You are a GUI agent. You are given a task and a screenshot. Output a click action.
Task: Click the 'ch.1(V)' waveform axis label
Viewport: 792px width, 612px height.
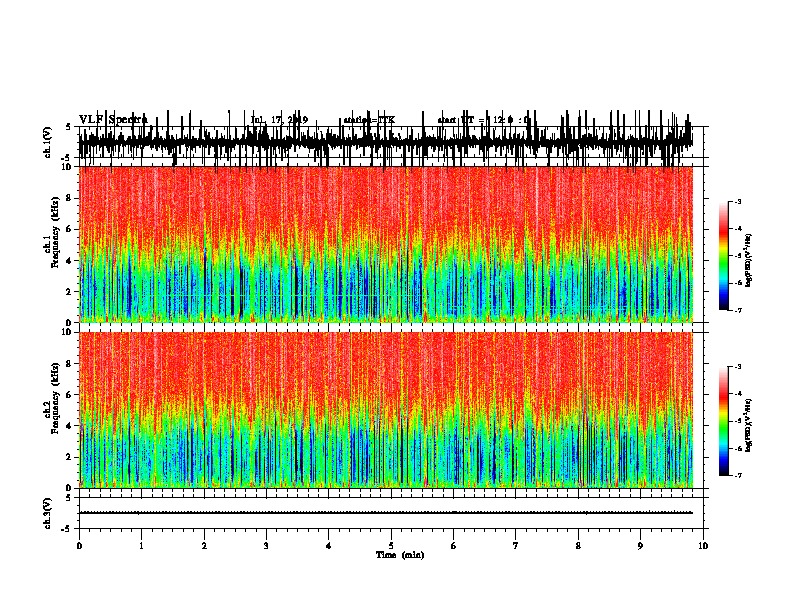(47, 142)
